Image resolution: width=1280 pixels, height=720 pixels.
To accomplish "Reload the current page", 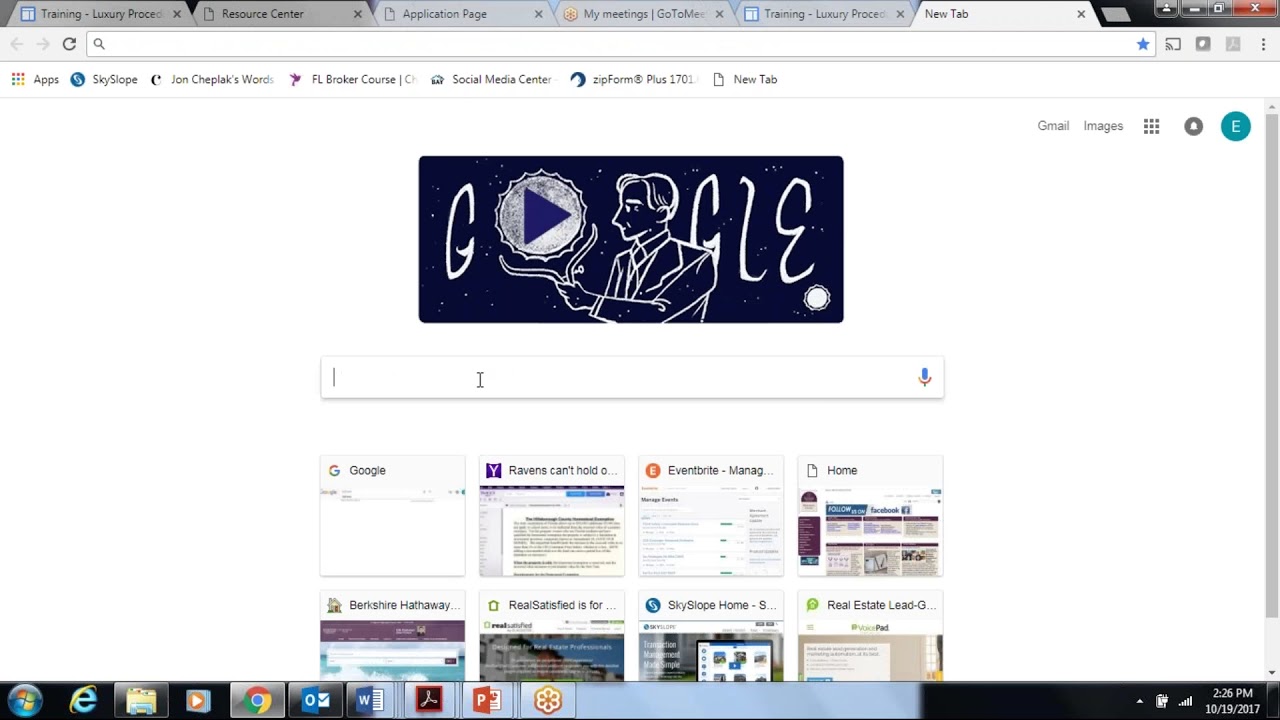I will point(69,44).
